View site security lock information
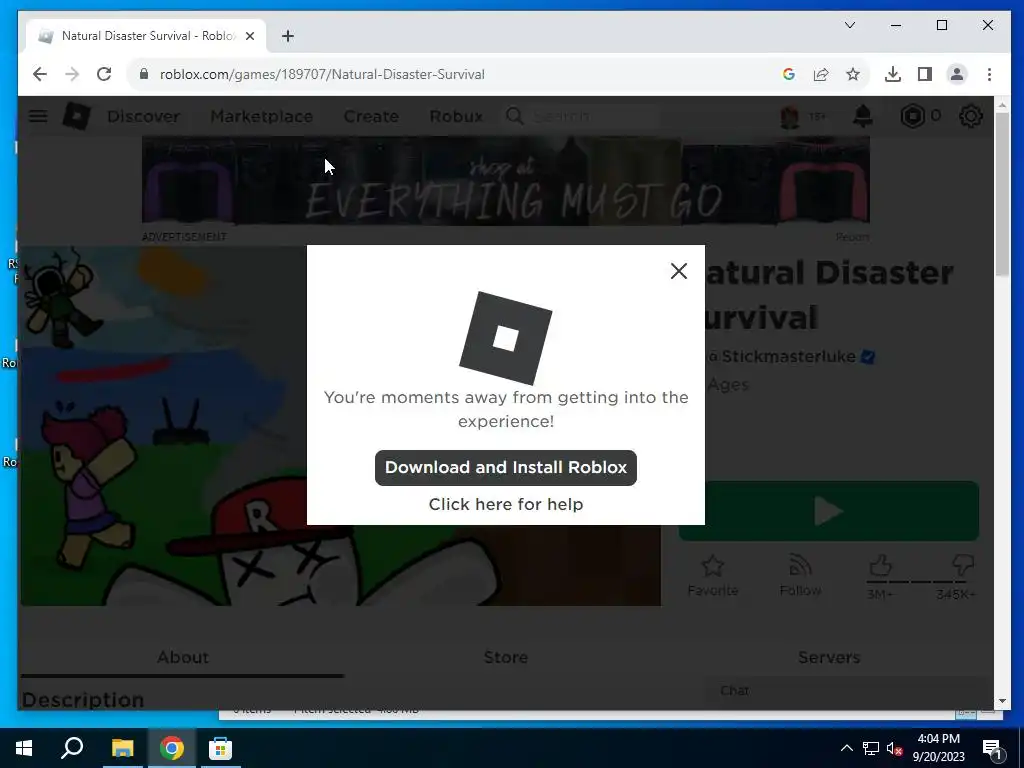Screen dimensions: 1024x768 [x=144, y=74]
